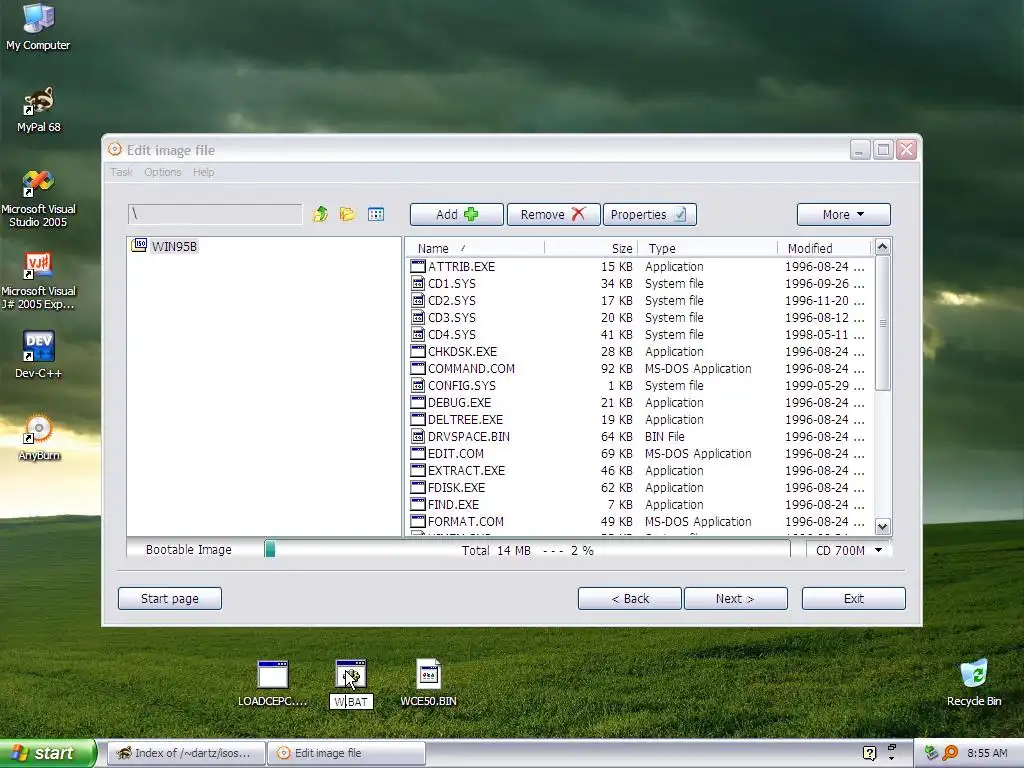Click the orange magnifier tray icon
Image resolution: width=1024 pixels, height=768 pixels.
(951, 753)
